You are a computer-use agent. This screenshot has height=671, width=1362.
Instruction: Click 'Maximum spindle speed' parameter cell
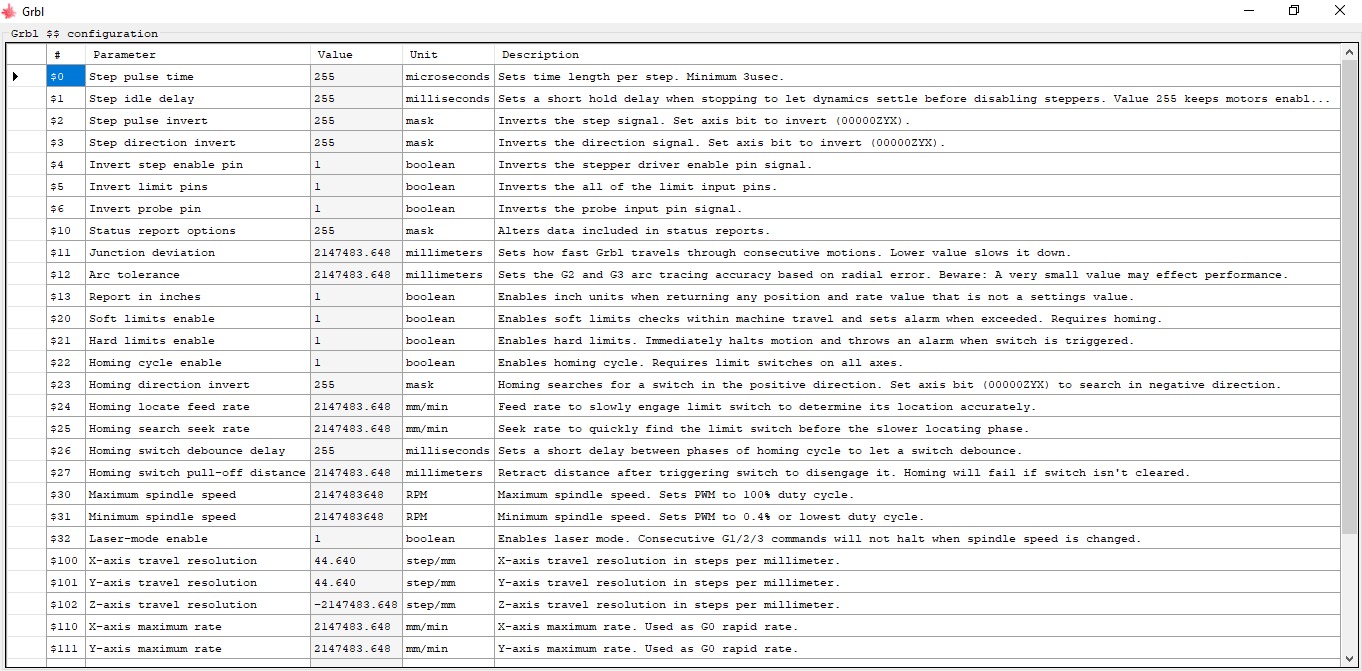coord(198,495)
